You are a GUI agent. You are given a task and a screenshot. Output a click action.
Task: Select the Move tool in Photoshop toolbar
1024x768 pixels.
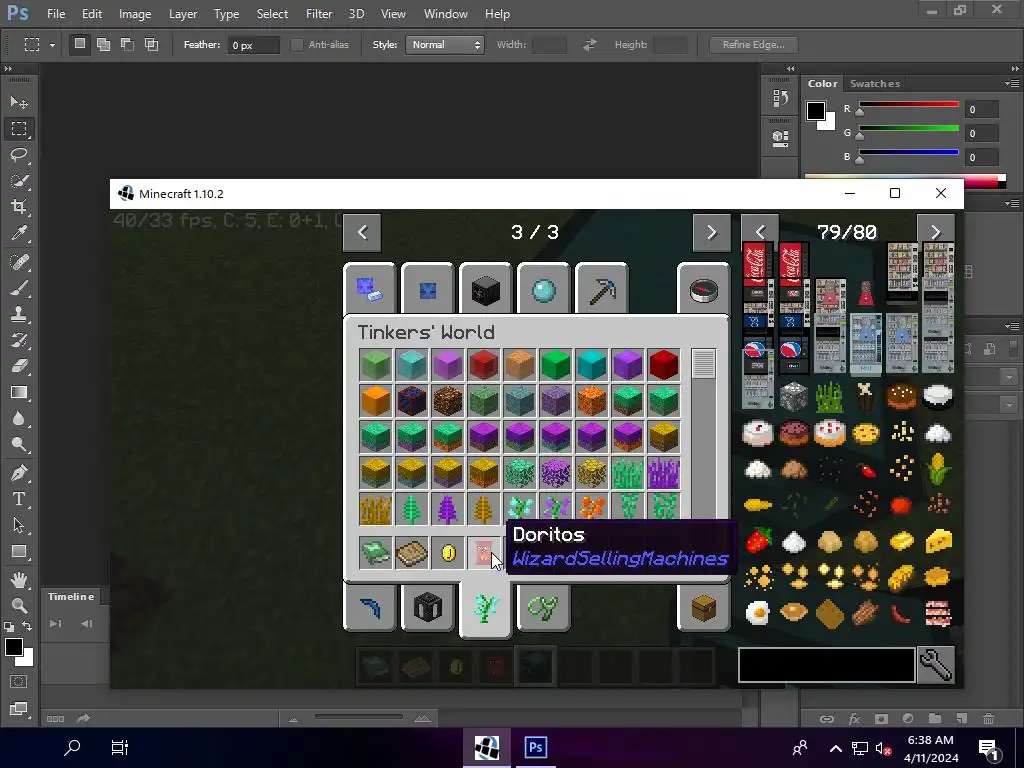(19, 103)
